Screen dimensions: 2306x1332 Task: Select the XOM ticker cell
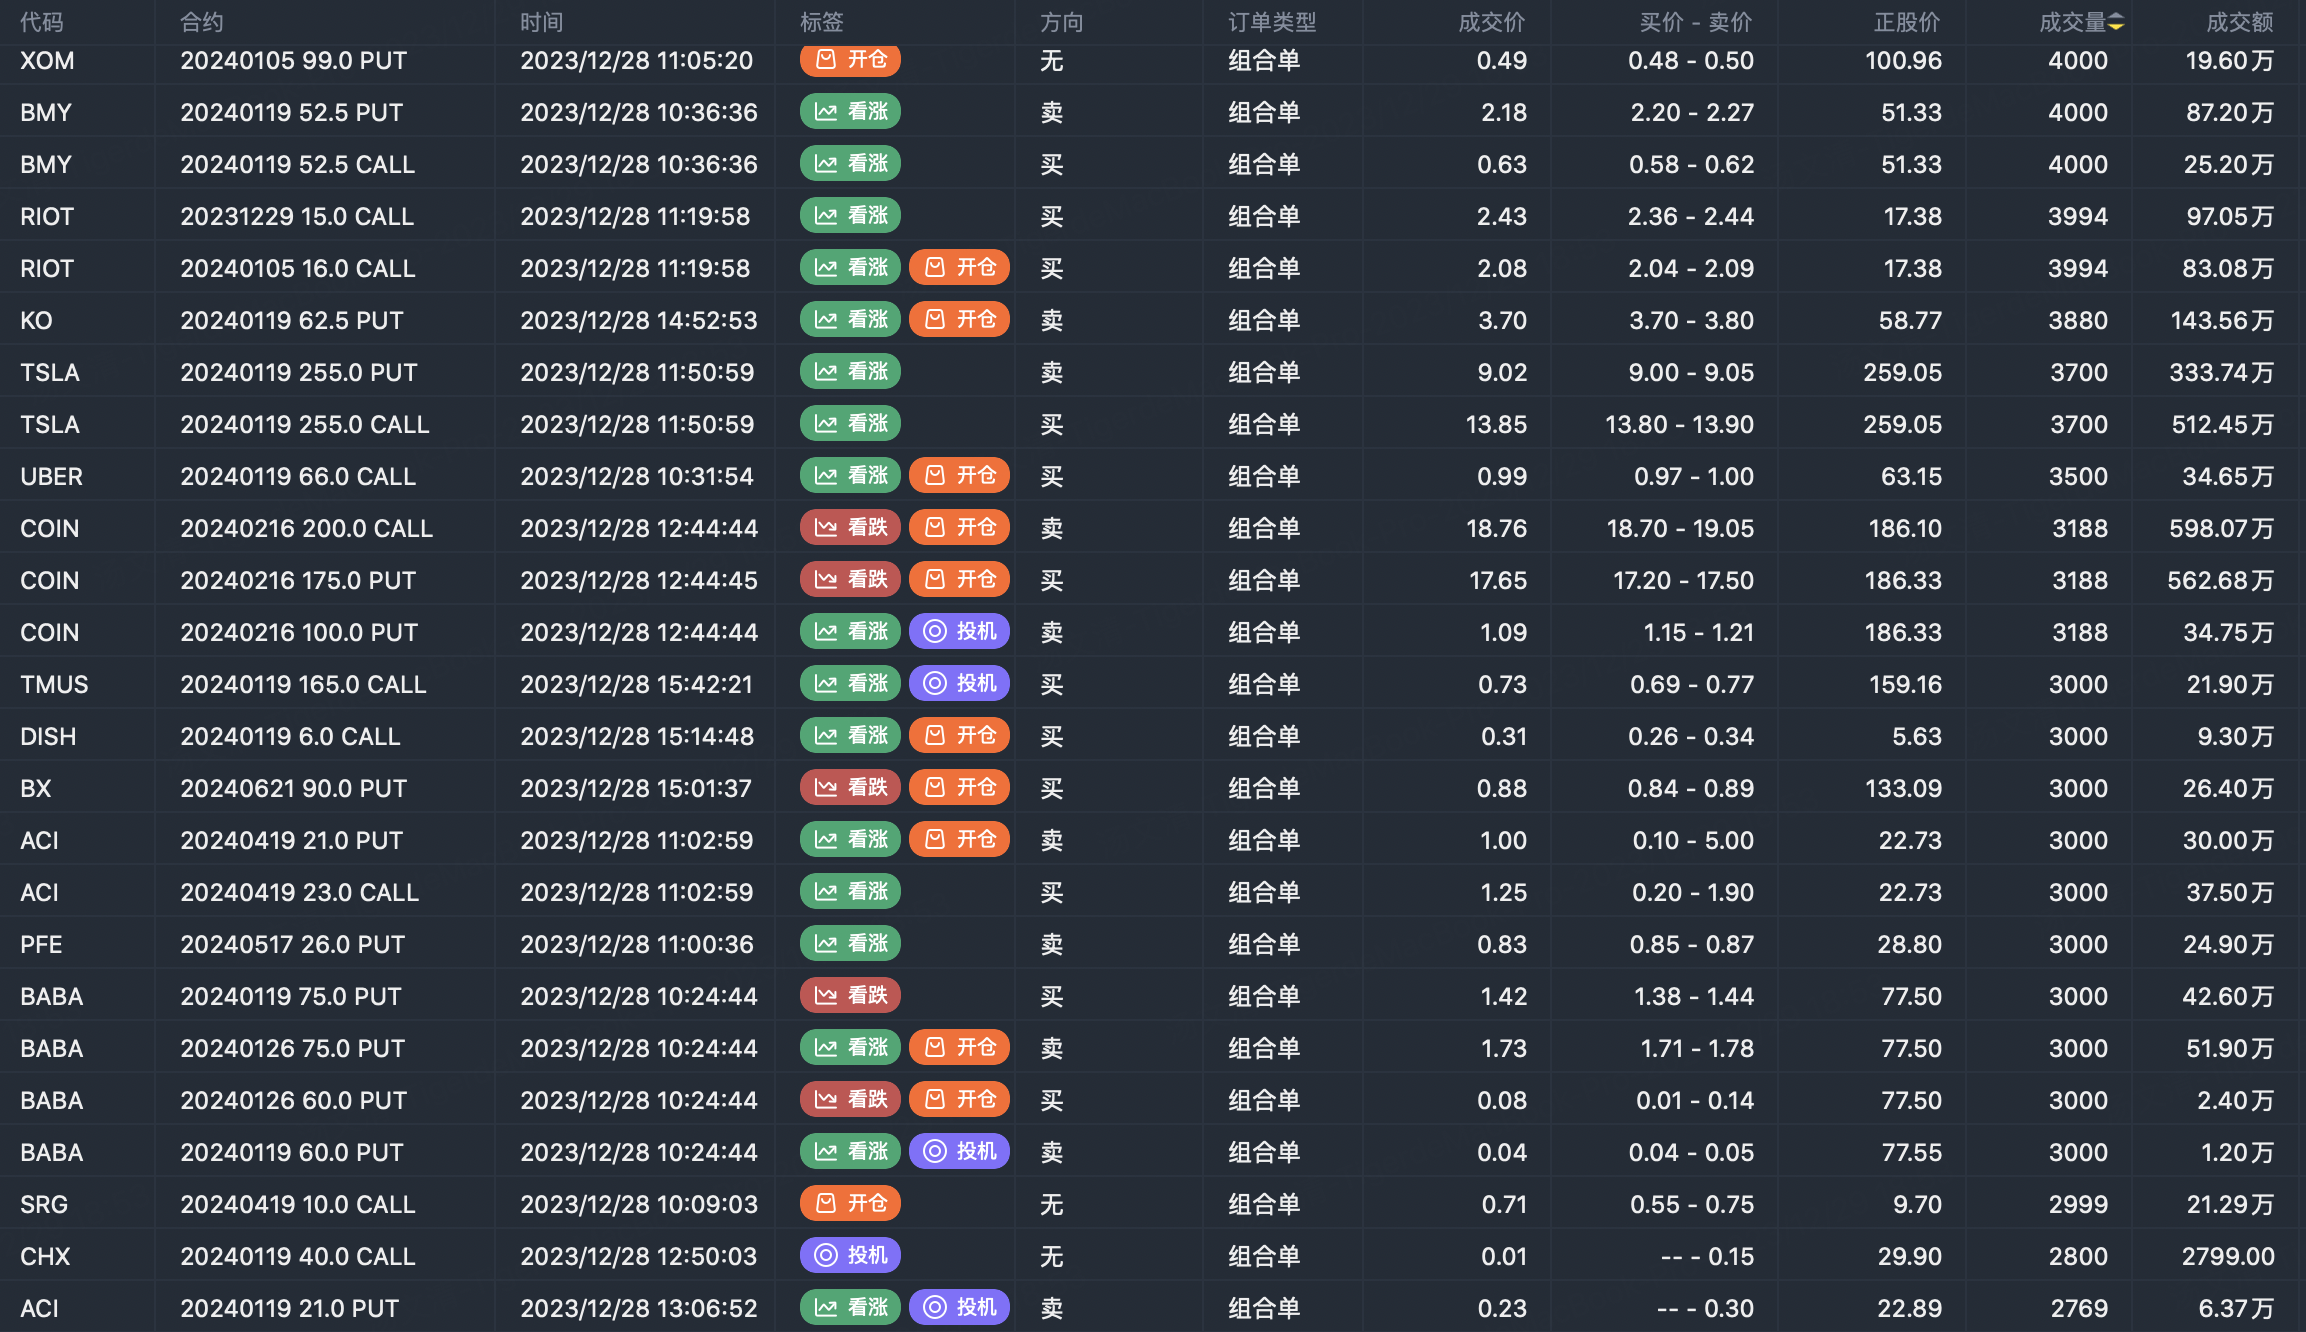pyautogui.click(x=47, y=60)
